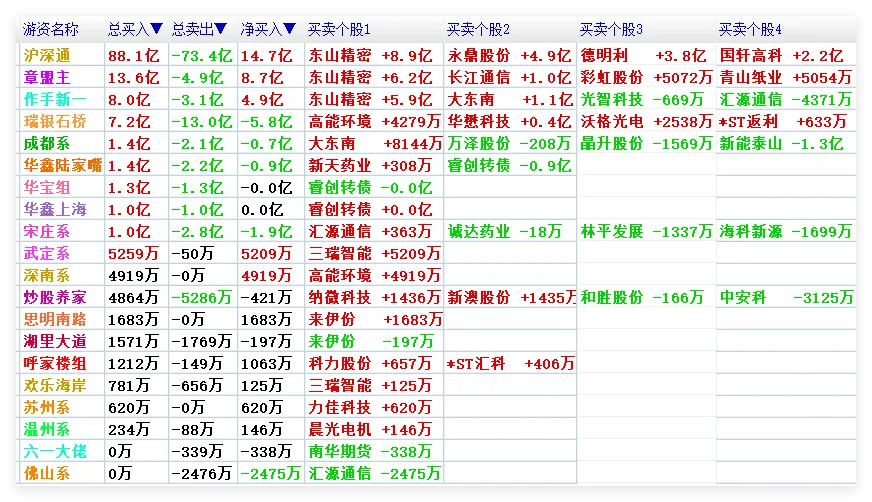Select the 瑞银石桥 row name
The width and height of the screenshot is (872, 502).
(x=55, y=121)
